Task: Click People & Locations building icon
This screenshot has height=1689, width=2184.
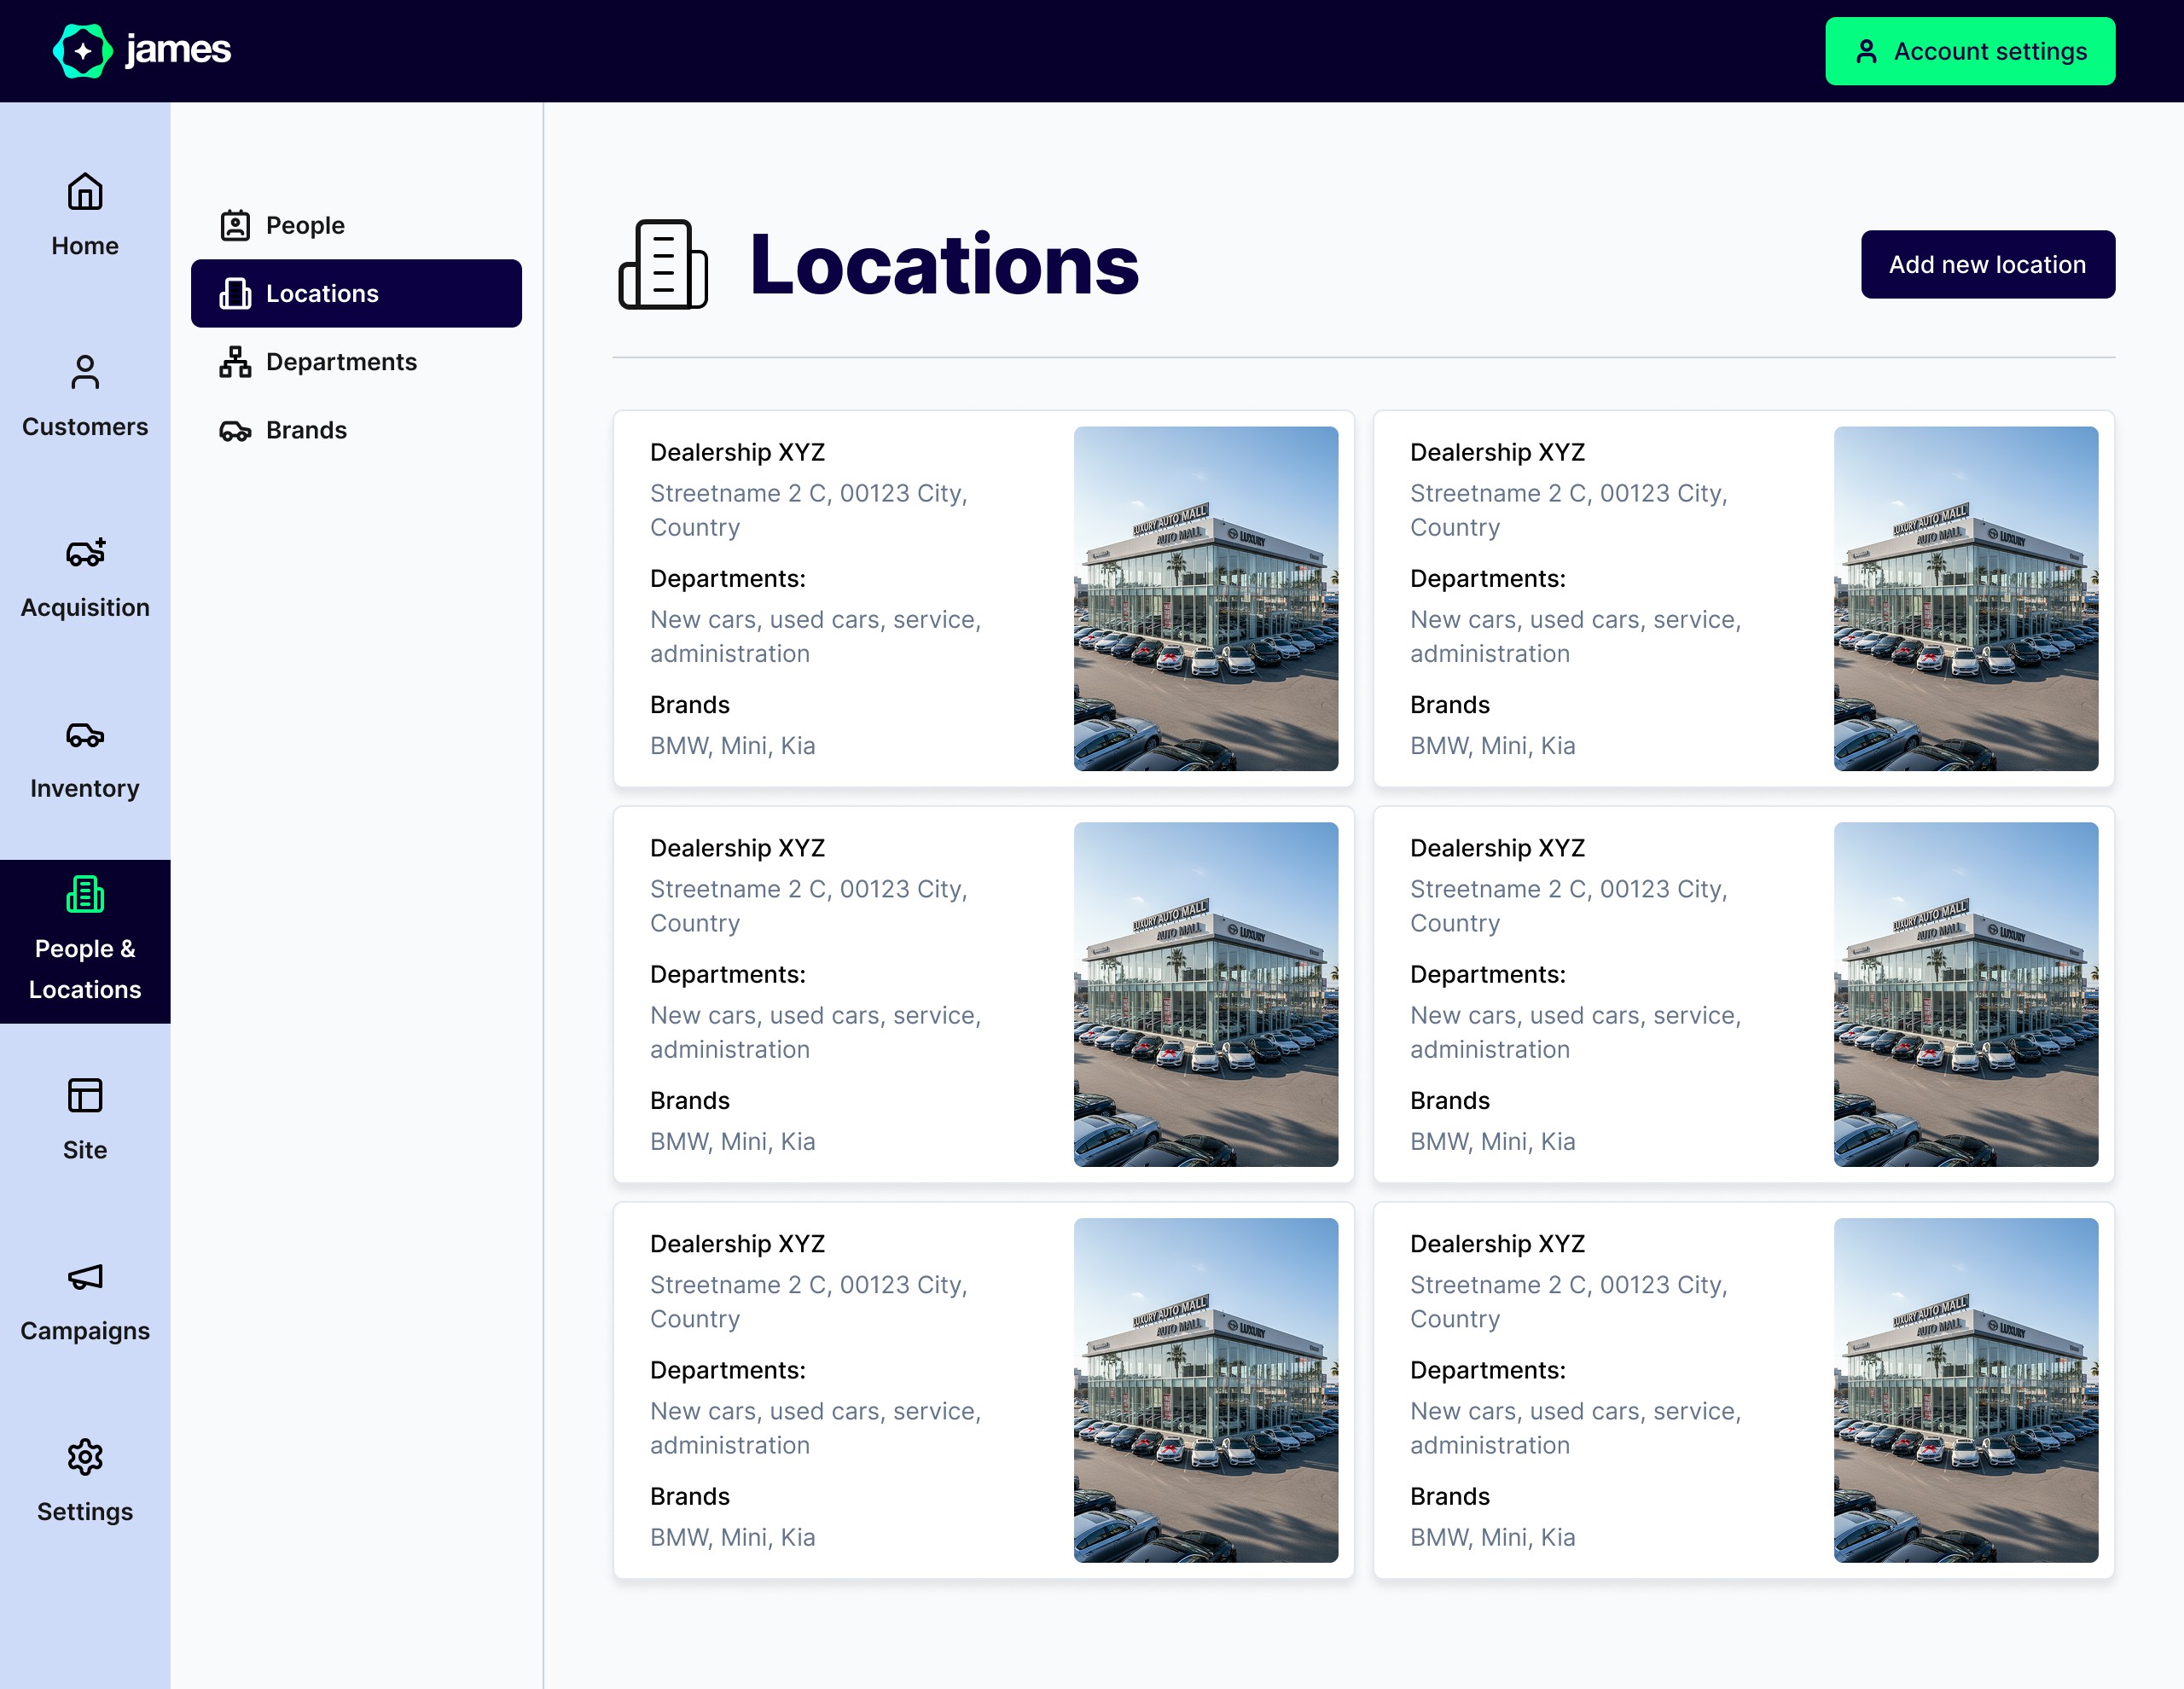Action: pos(85,895)
